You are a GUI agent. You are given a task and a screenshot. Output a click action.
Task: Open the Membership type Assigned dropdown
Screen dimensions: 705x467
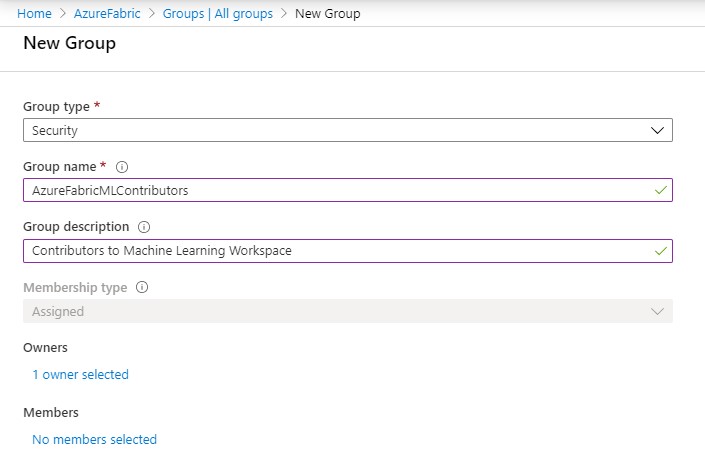348,311
